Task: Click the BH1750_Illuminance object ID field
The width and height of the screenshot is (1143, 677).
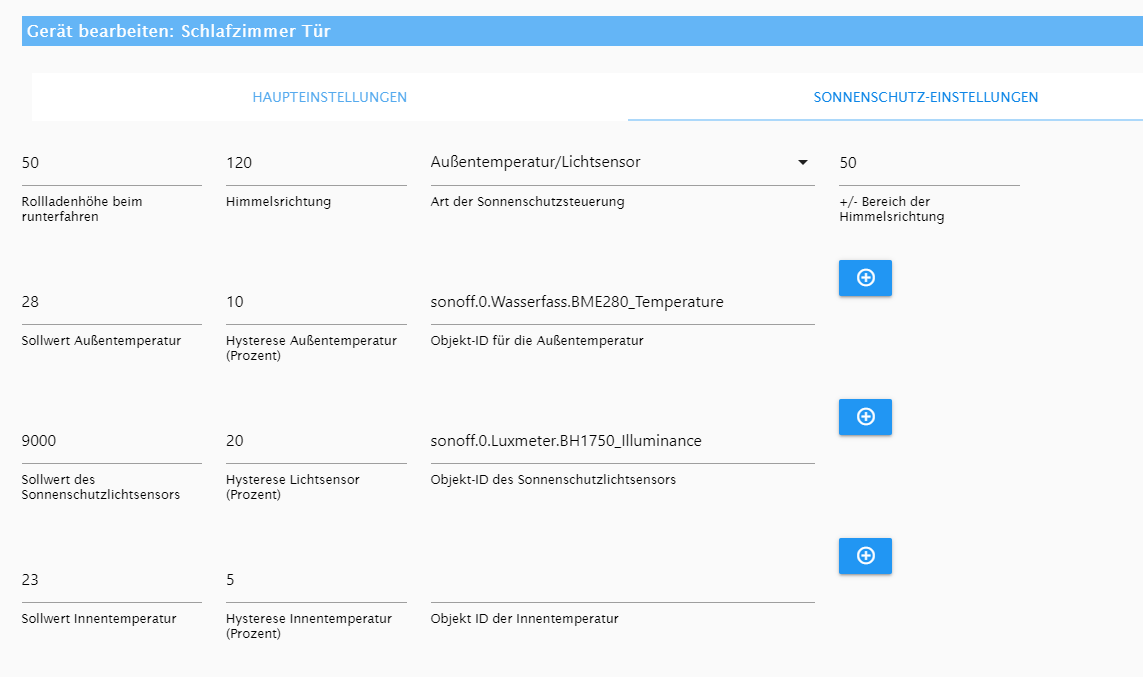Action: coord(623,441)
